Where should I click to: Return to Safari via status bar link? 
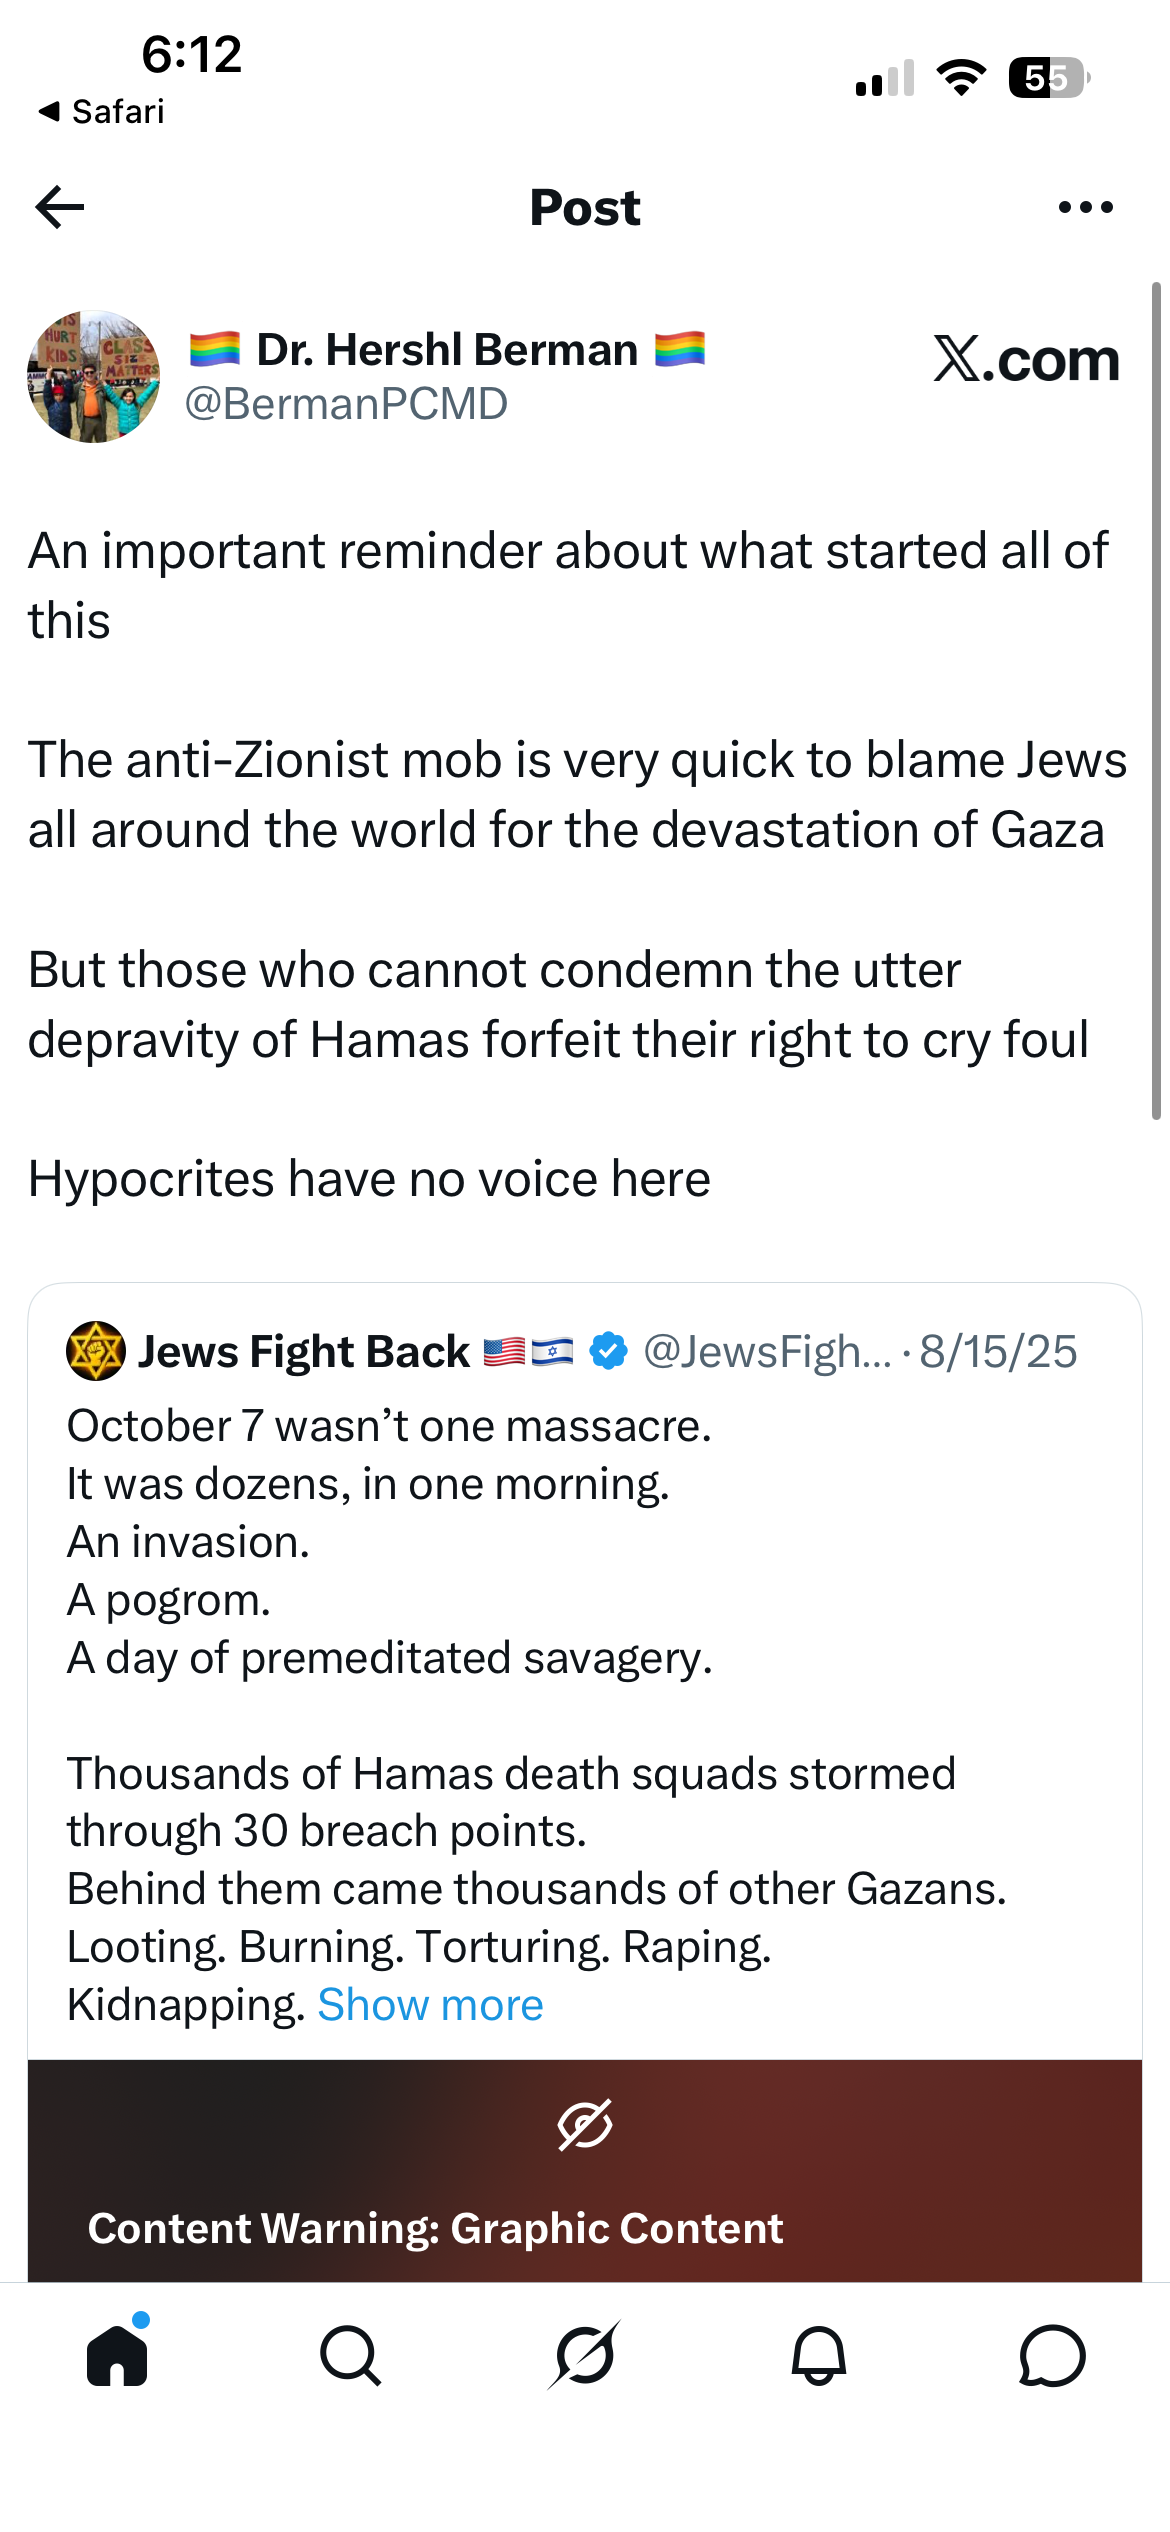101,111
